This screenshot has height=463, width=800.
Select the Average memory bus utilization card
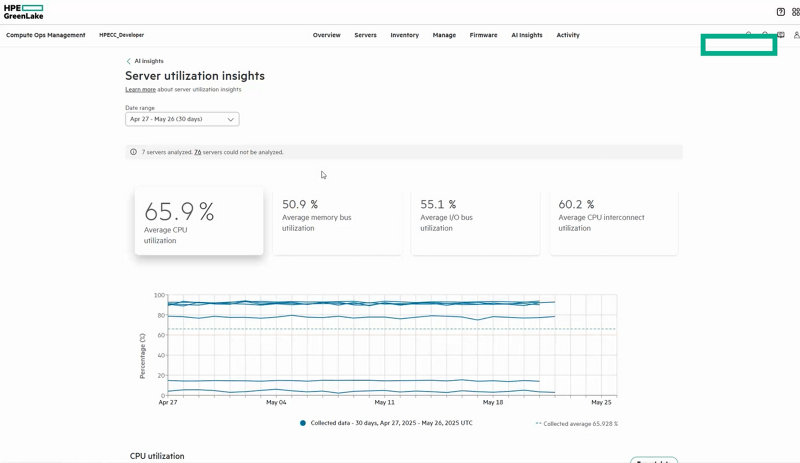(337, 223)
